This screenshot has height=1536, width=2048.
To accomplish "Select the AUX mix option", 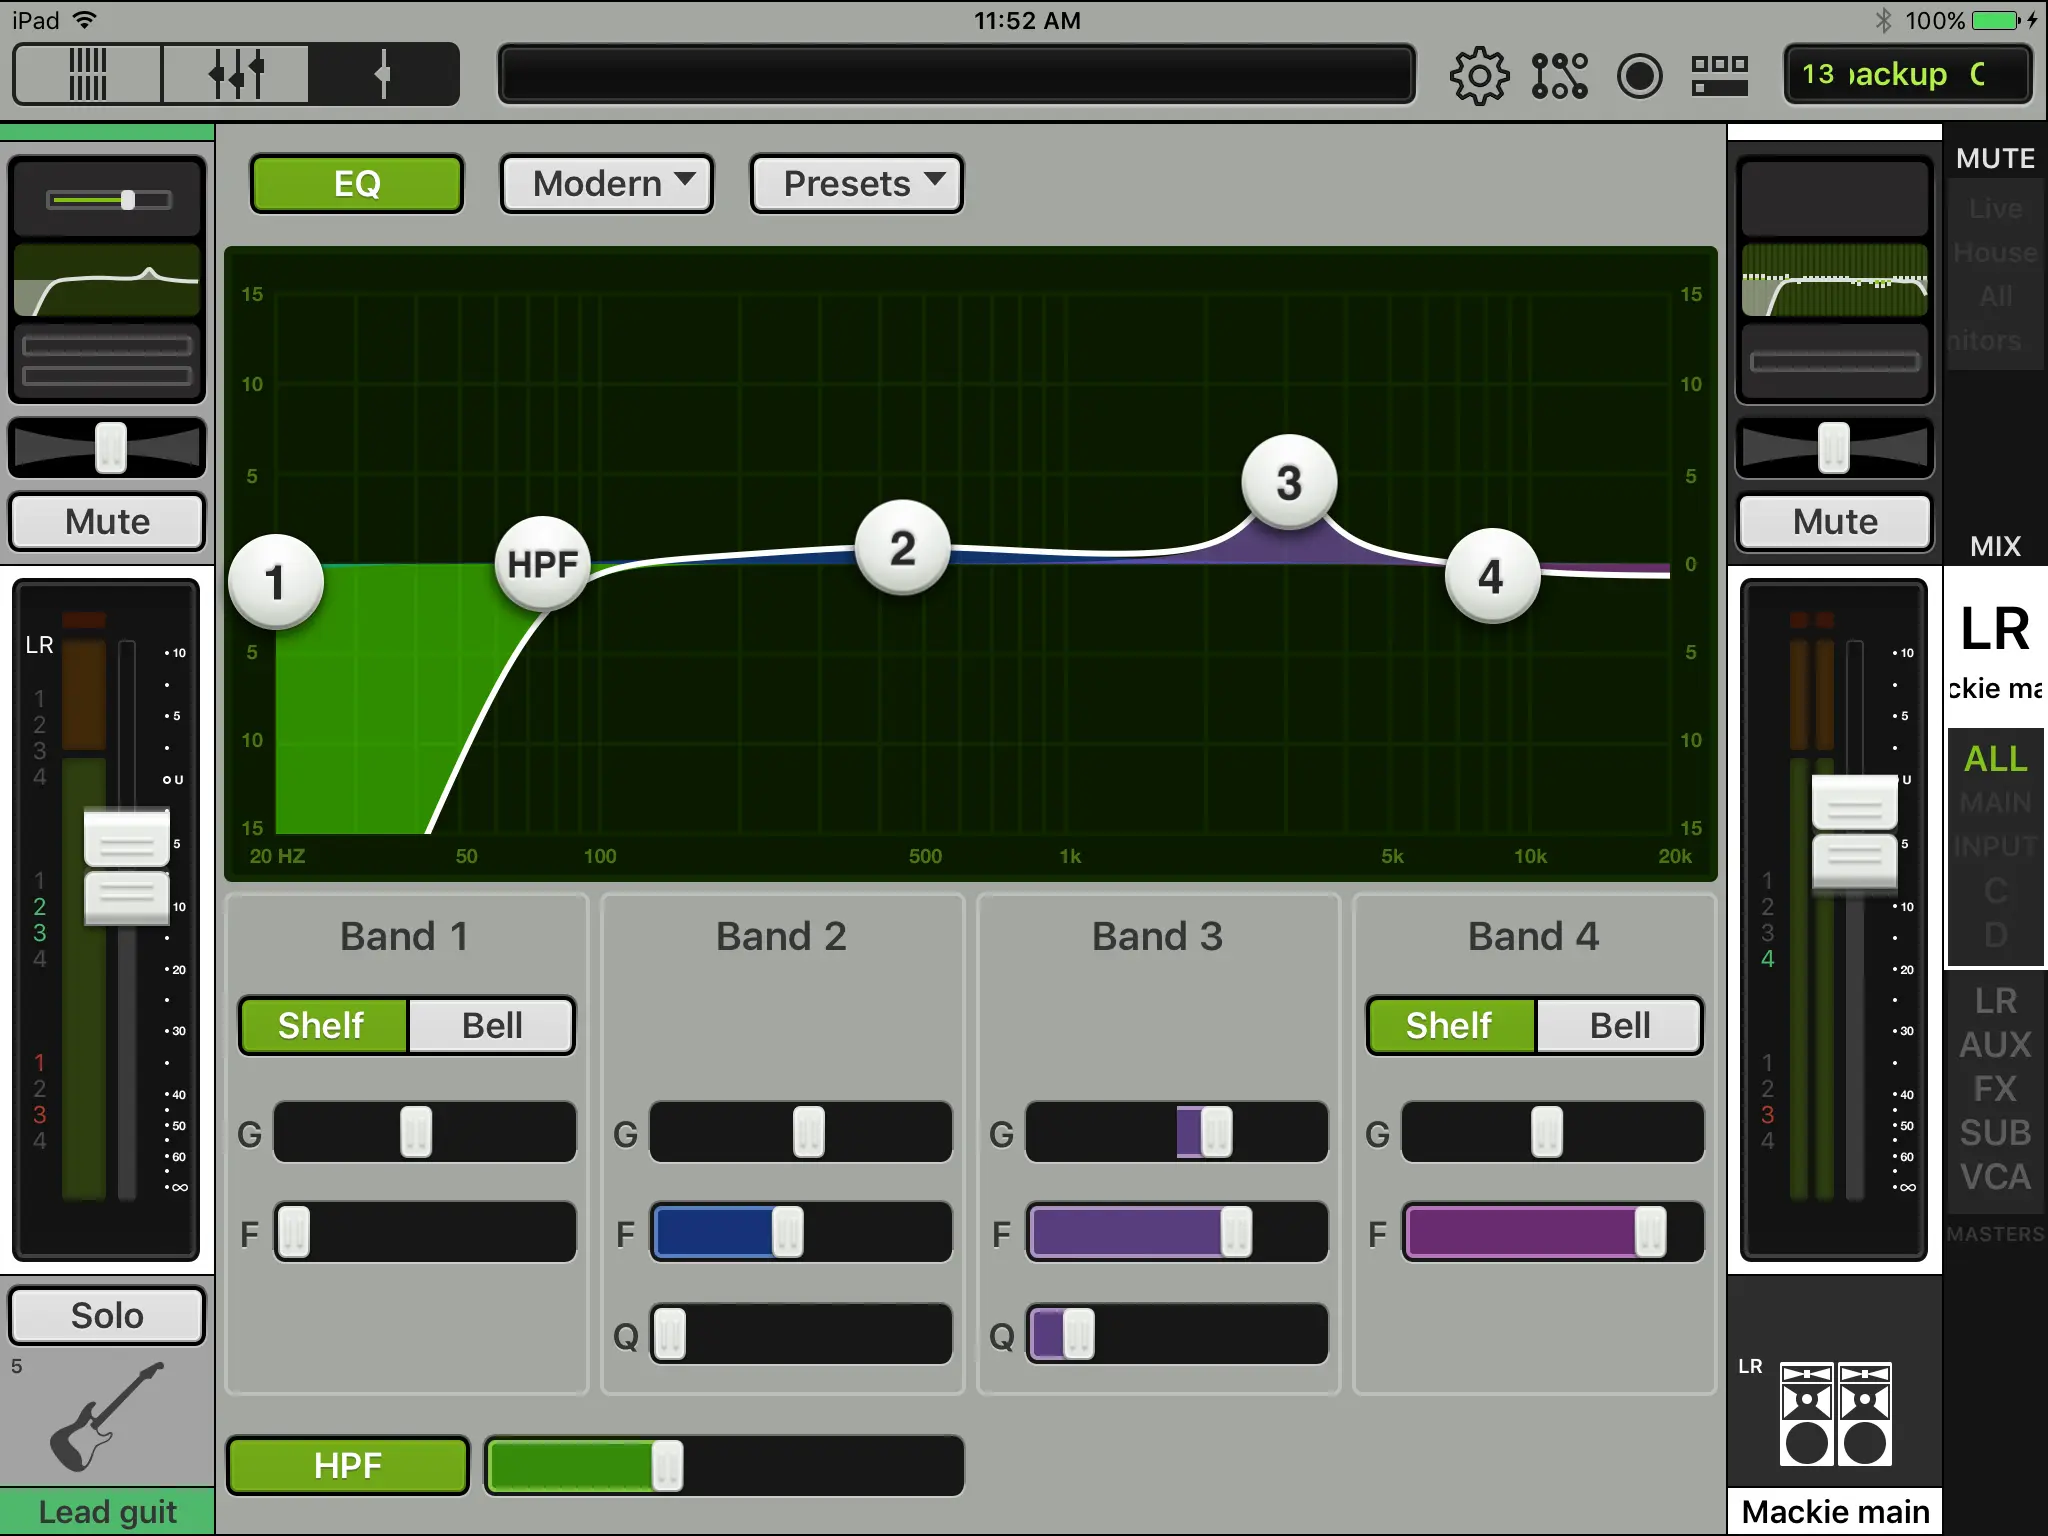I will (1995, 1045).
